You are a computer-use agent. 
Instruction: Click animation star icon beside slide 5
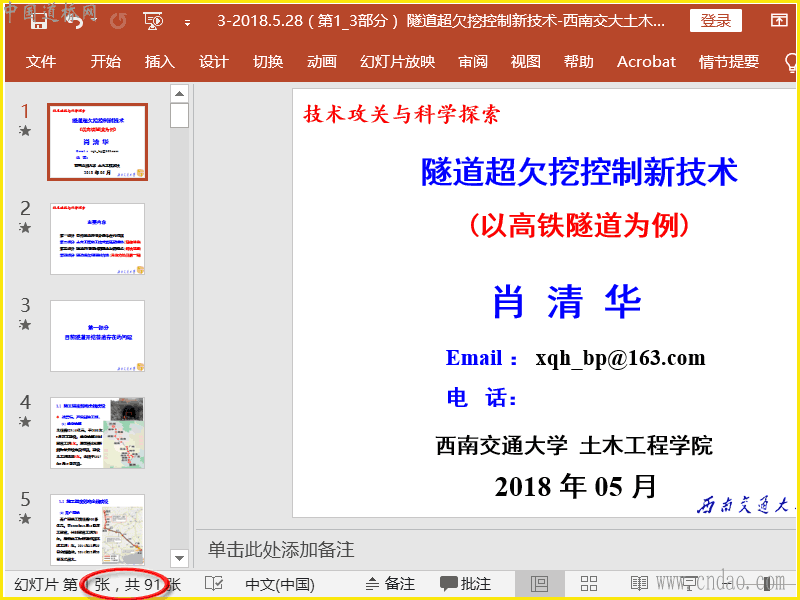click(x=25, y=519)
